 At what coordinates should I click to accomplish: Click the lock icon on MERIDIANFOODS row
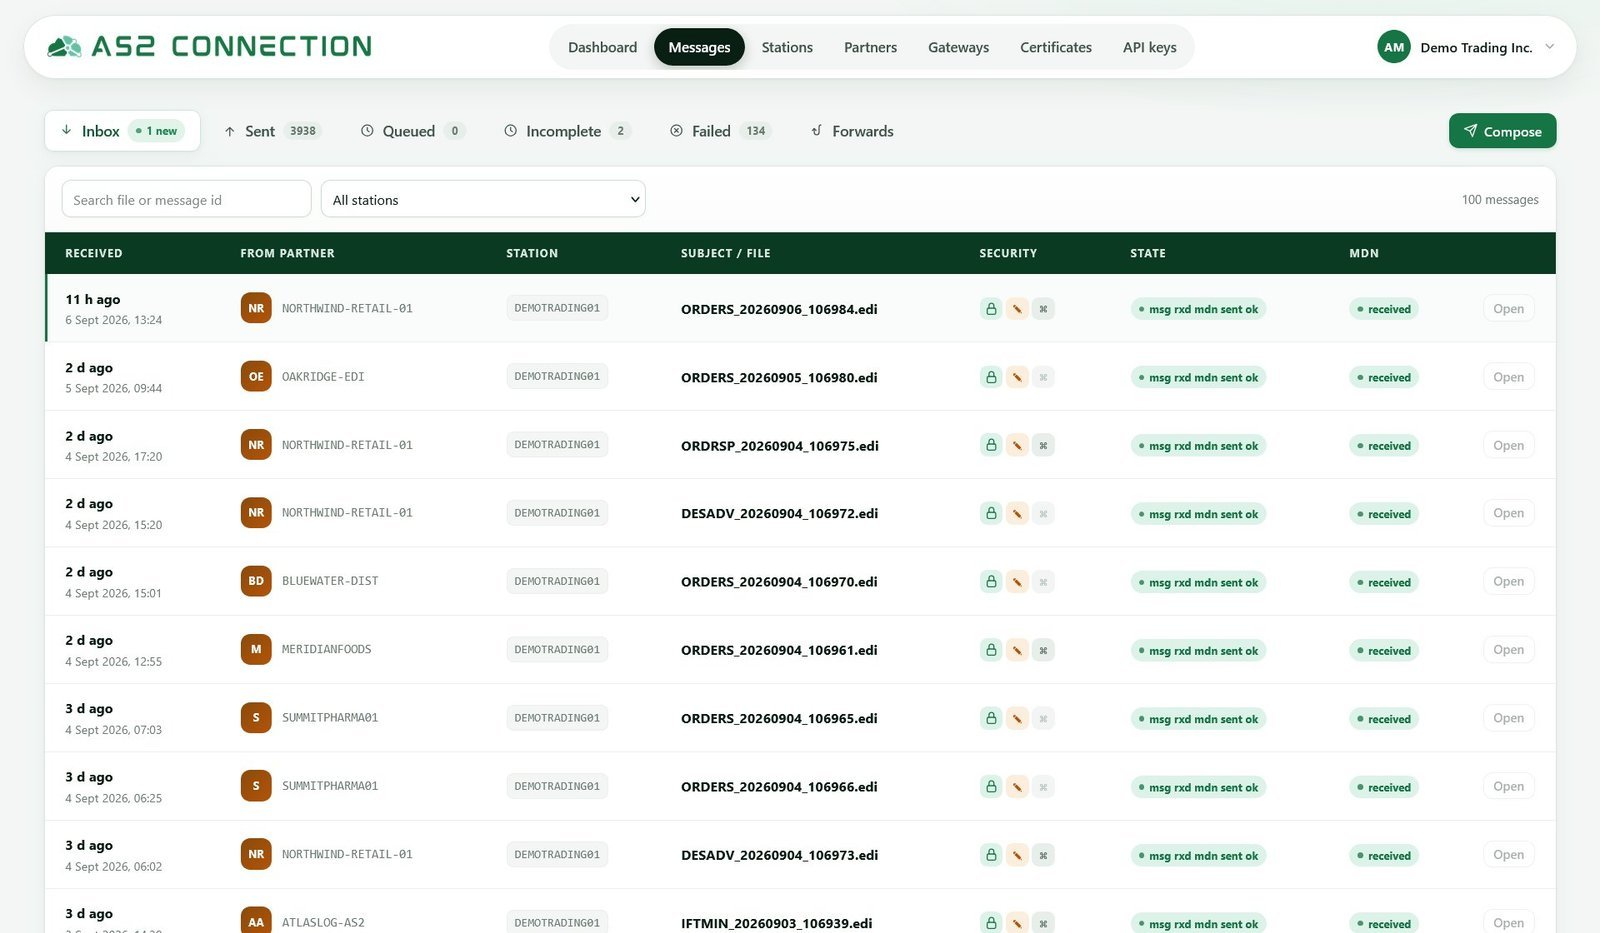click(991, 650)
